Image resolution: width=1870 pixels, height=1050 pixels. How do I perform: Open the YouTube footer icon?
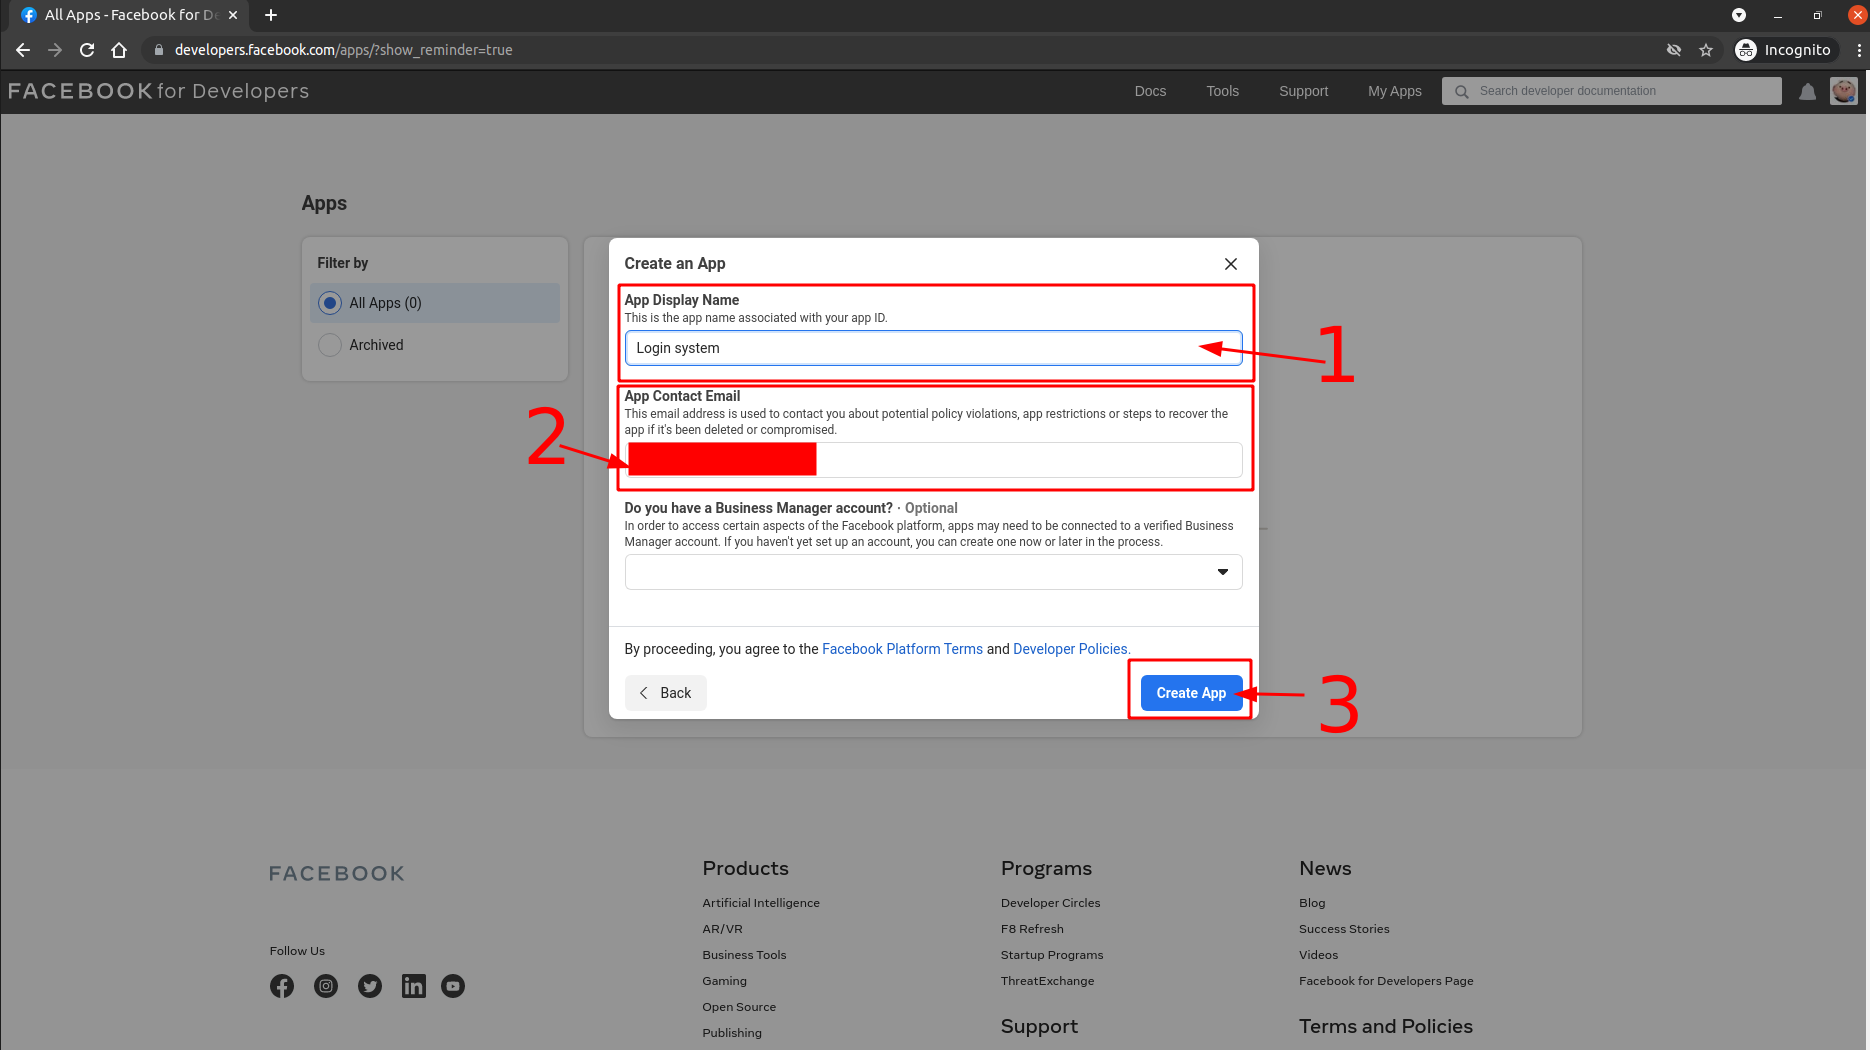coord(453,986)
